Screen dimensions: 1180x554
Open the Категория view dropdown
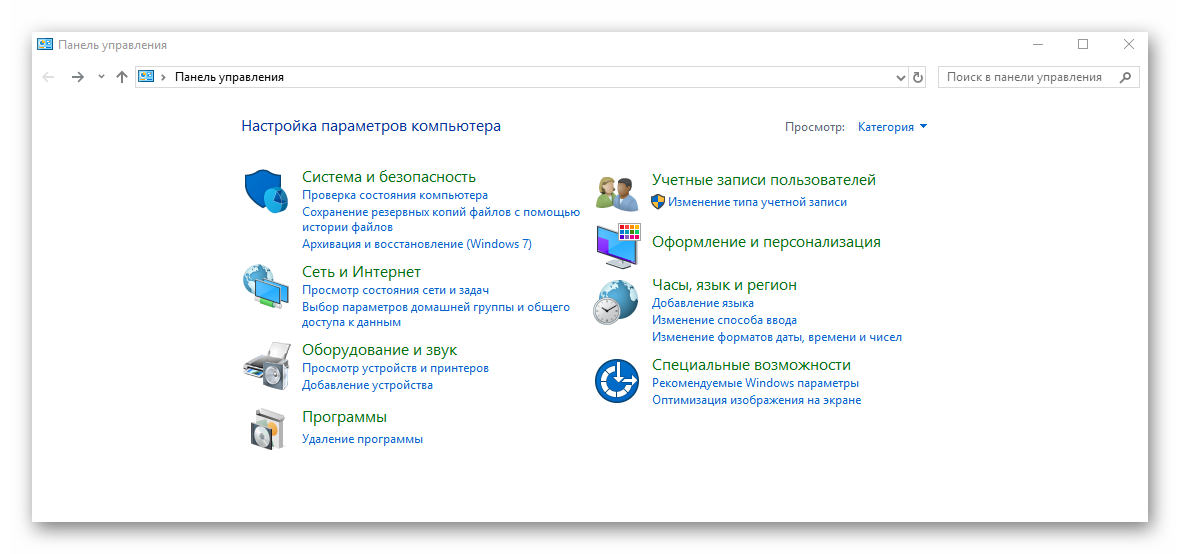[x=893, y=127]
